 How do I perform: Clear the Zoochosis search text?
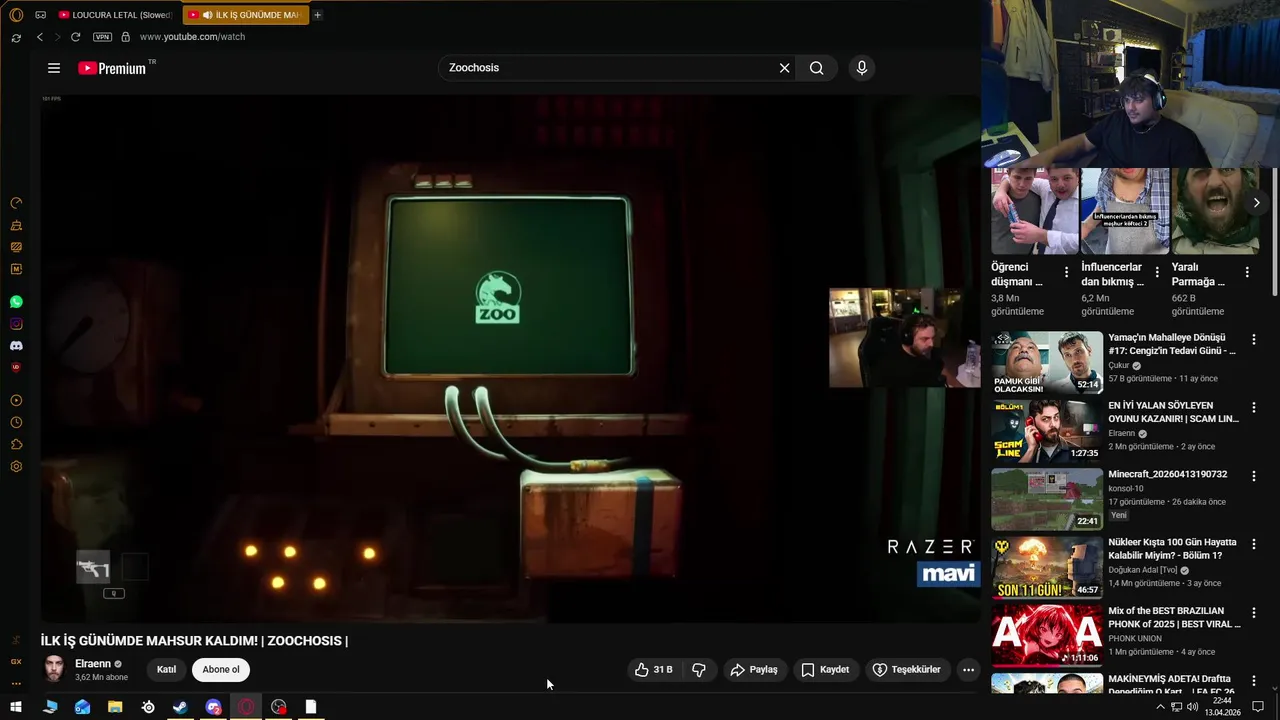[784, 68]
